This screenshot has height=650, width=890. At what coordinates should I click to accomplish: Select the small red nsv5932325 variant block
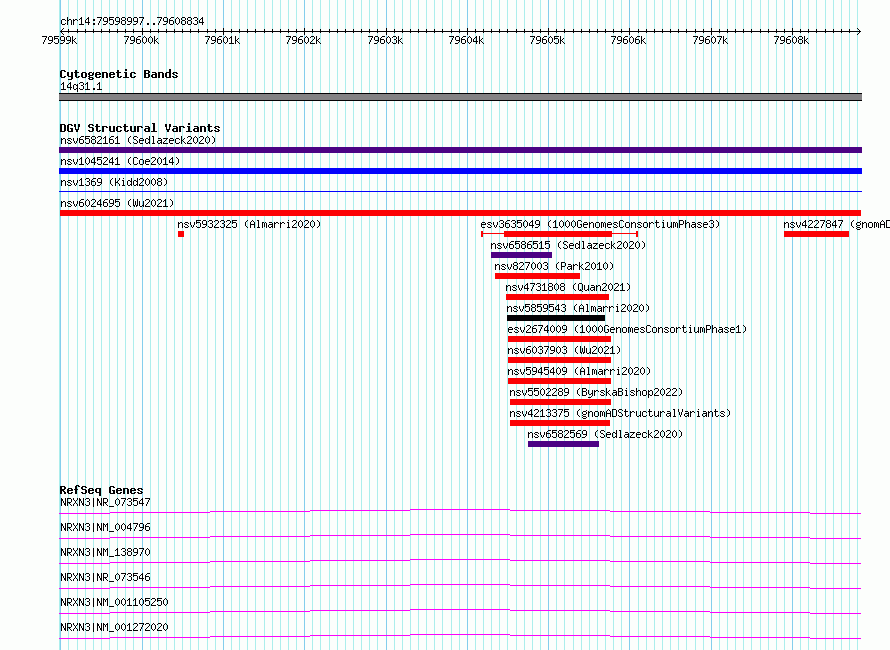[x=181, y=234]
